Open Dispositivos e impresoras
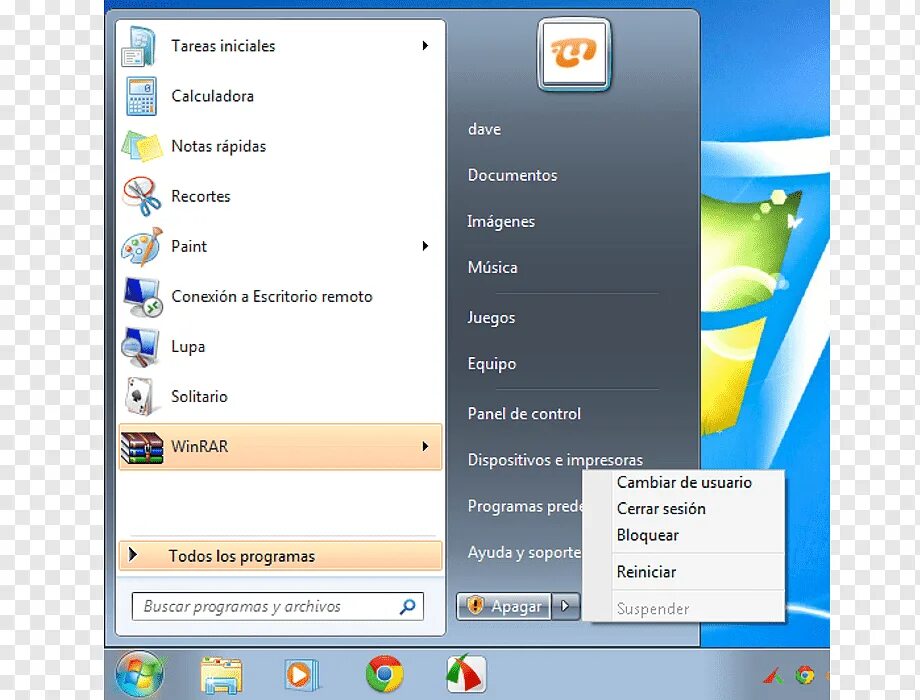 tap(555, 459)
